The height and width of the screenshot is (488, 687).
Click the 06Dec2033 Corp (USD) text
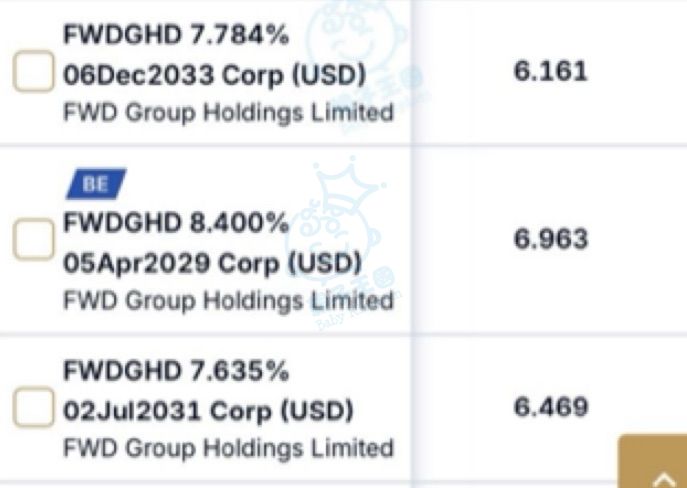click(x=215, y=75)
